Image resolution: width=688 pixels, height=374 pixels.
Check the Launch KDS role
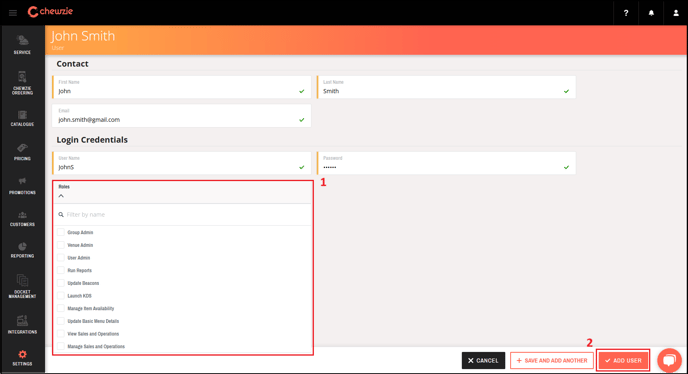point(61,296)
